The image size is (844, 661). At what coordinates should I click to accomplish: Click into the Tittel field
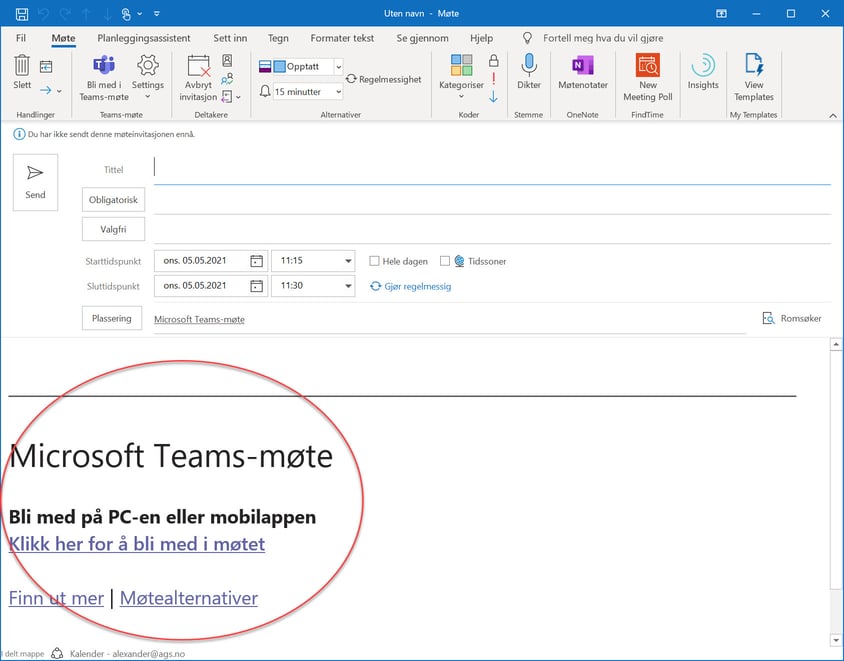point(492,170)
